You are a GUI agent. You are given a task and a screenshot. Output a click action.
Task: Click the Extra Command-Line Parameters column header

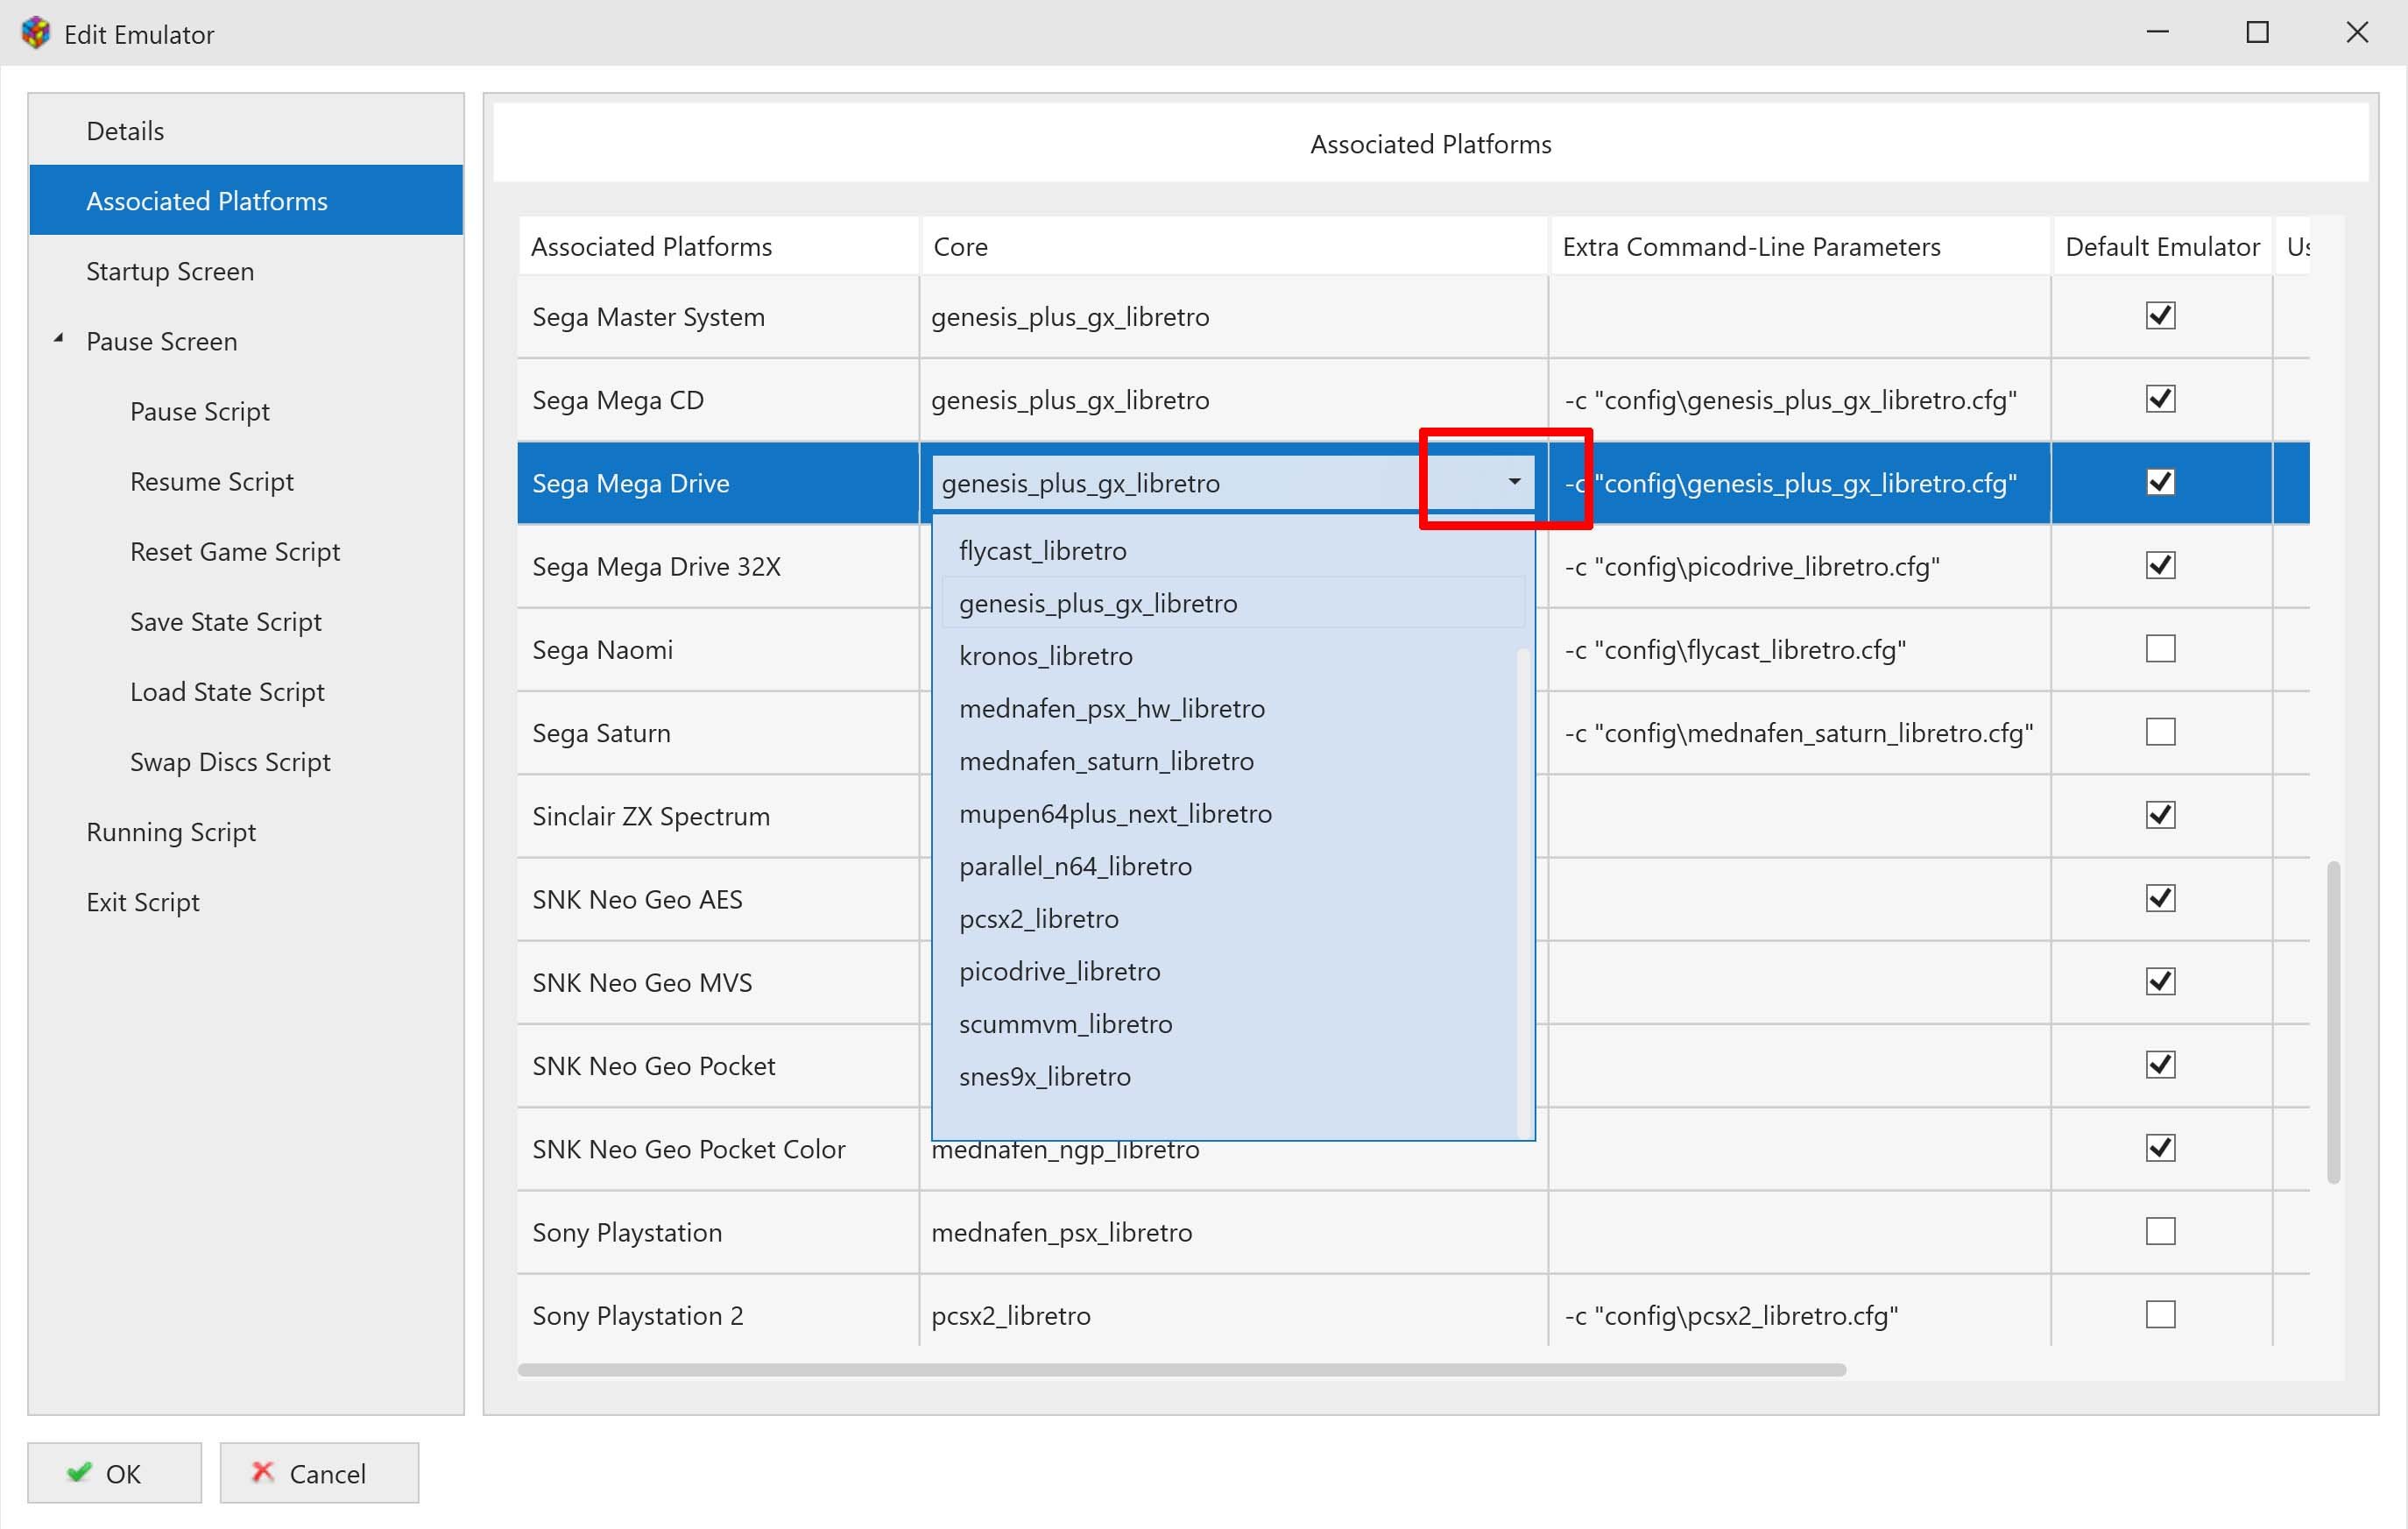(x=1800, y=246)
